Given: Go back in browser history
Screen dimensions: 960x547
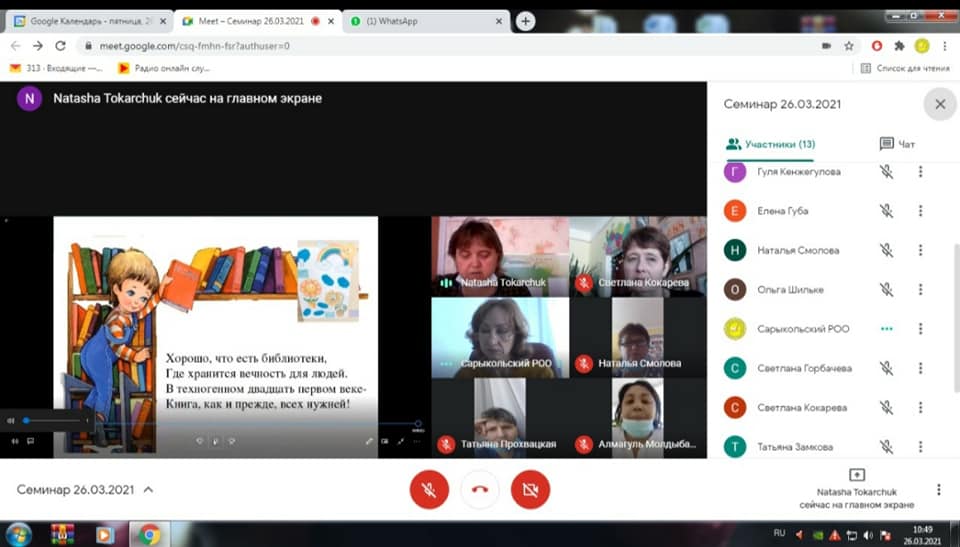Looking at the screenshot, I should pos(15,46).
